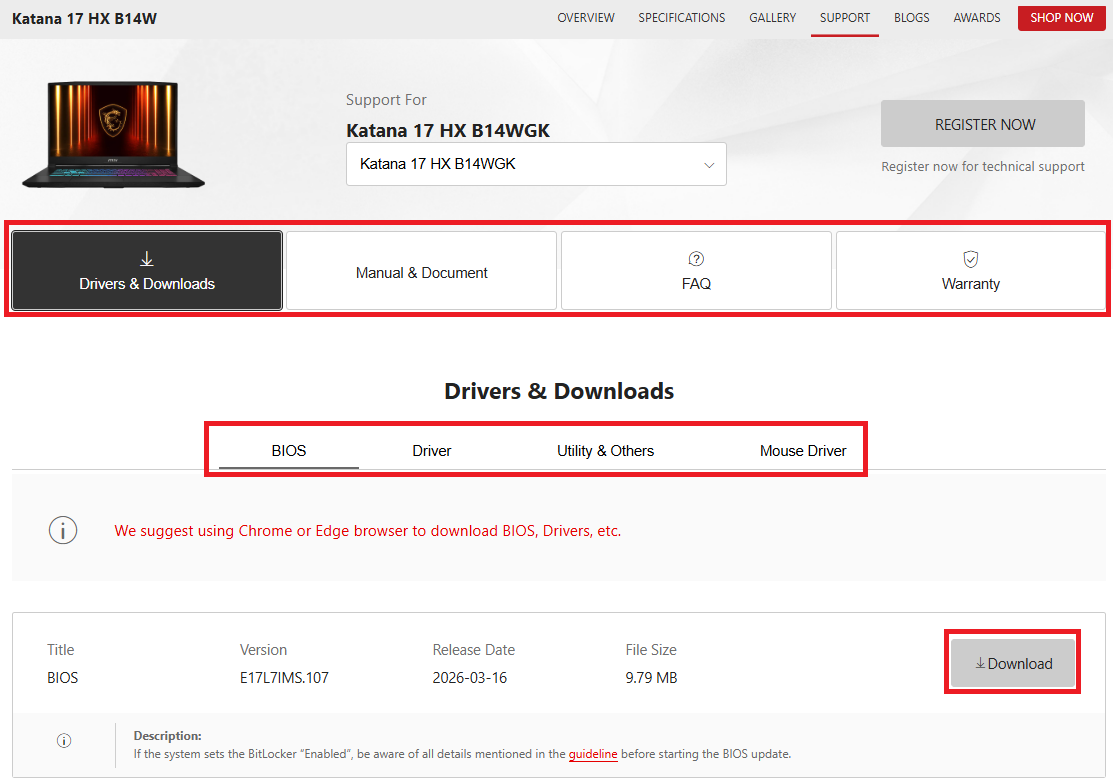Screen dimensions: 1113x784
Task: Click the REGISTER NOW button
Action: tap(982, 123)
